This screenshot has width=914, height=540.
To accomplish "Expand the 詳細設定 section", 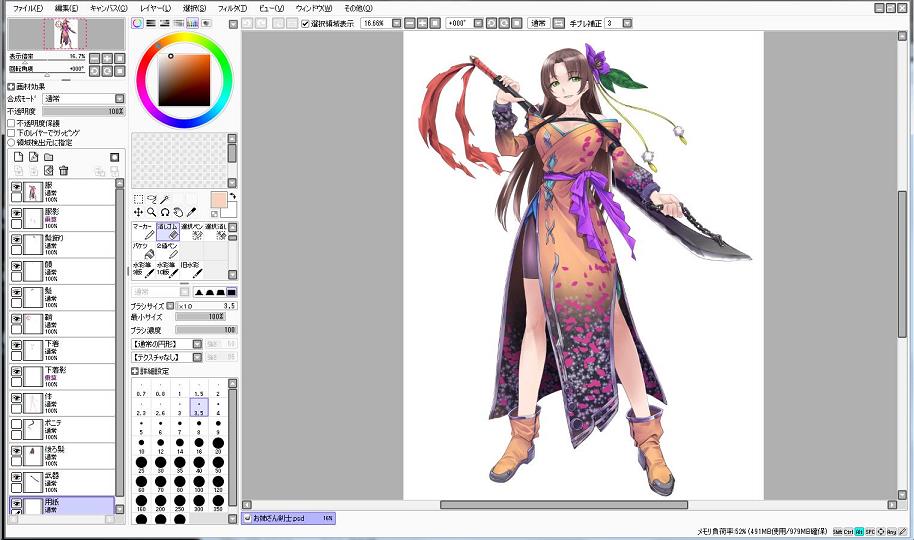I will tap(135, 371).
